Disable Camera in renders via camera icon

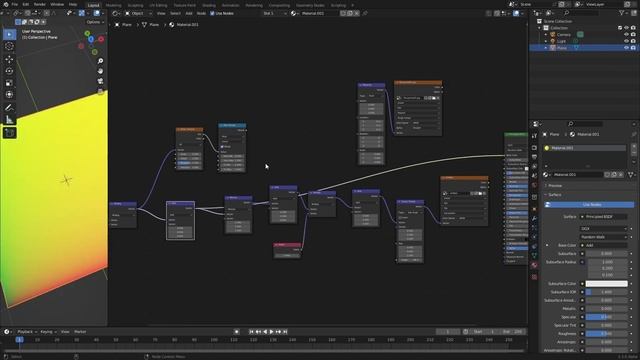(633, 35)
